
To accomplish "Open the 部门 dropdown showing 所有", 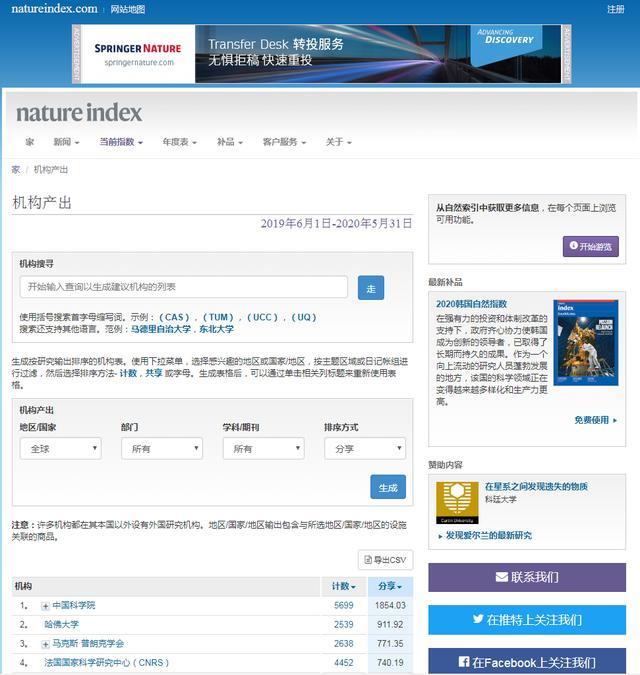I will pyautogui.click(x=162, y=449).
